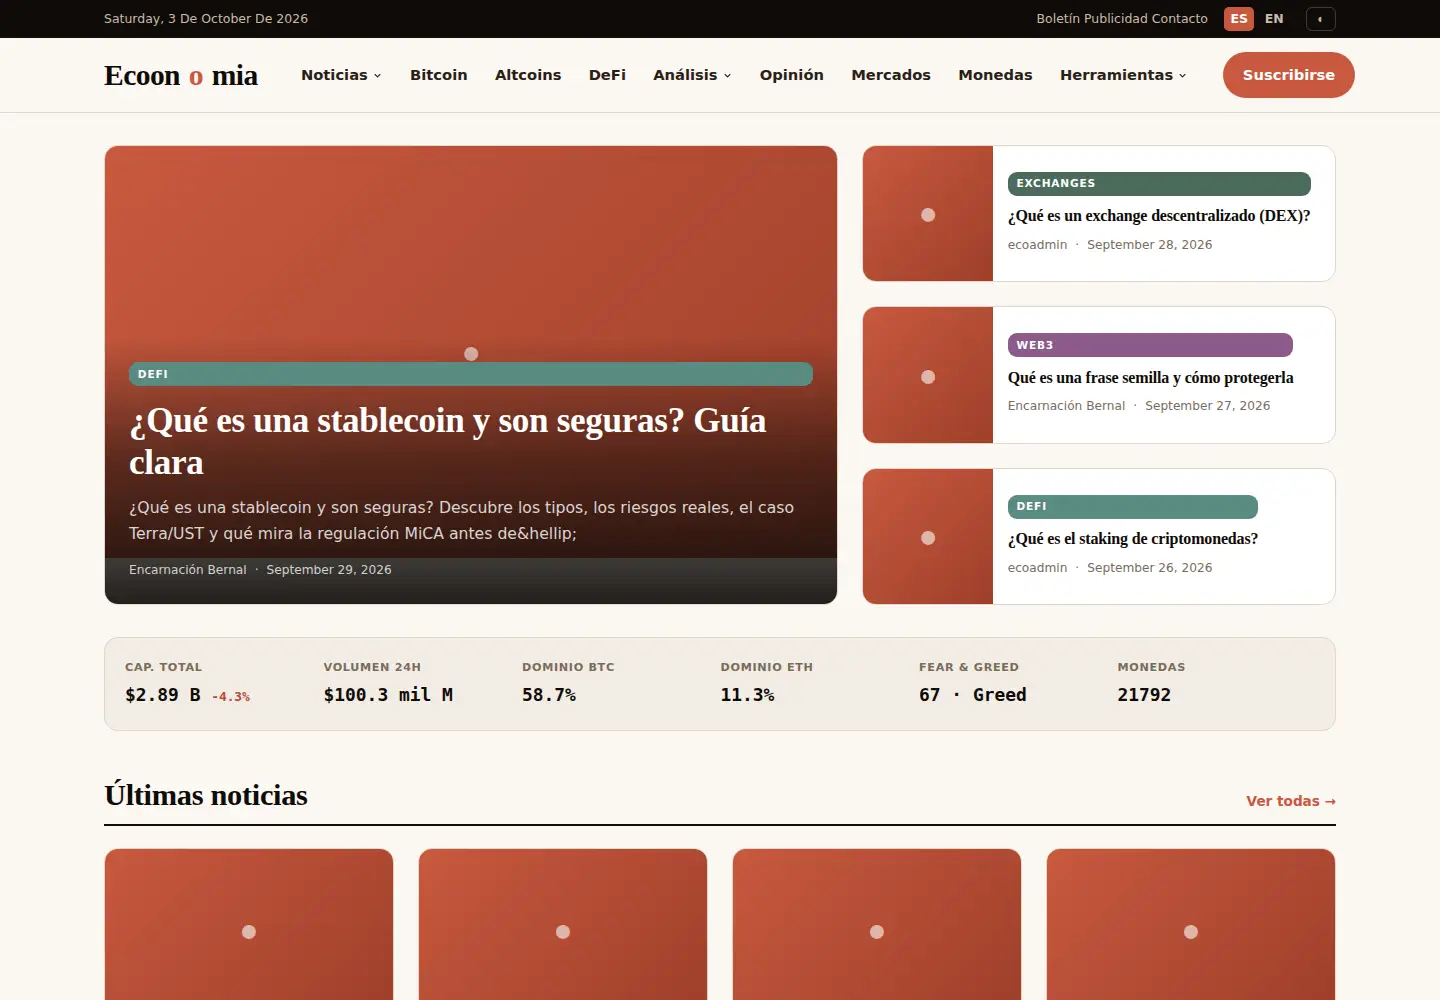Open the frase semilla article title
The height and width of the screenshot is (1000, 1440).
coord(1150,378)
